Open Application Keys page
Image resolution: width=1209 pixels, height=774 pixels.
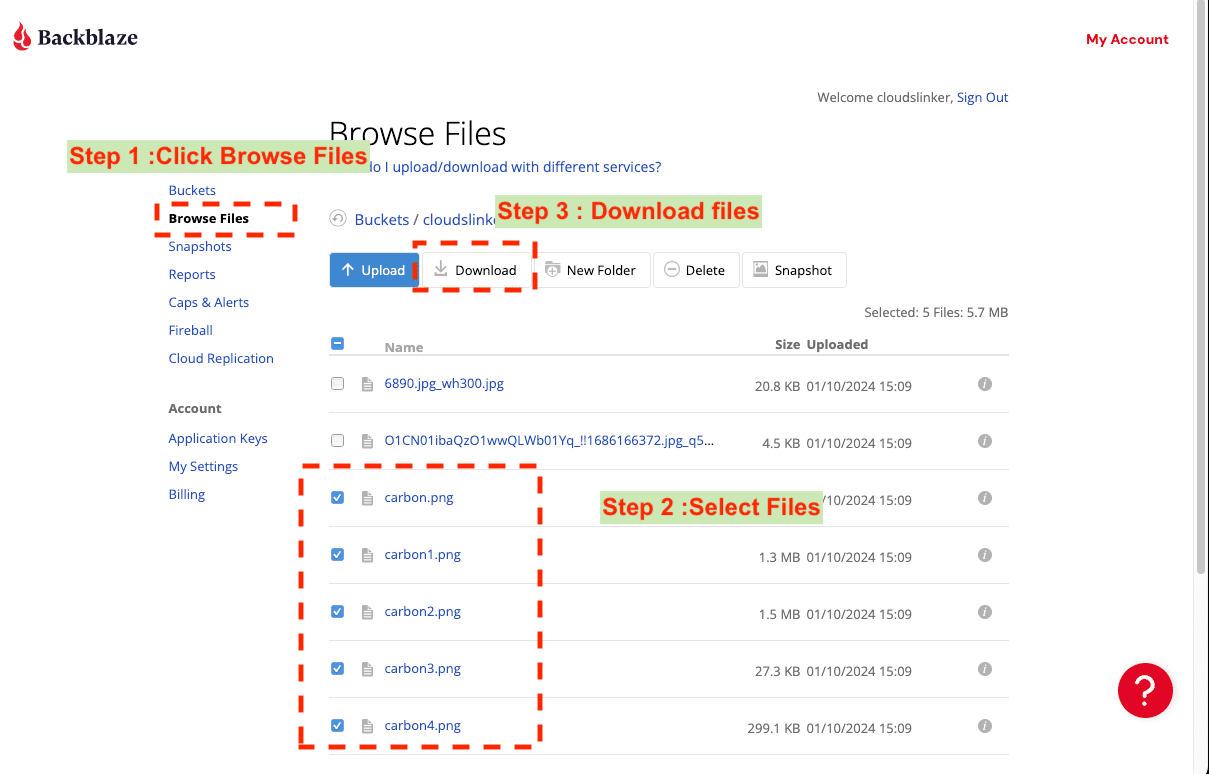tap(218, 438)
